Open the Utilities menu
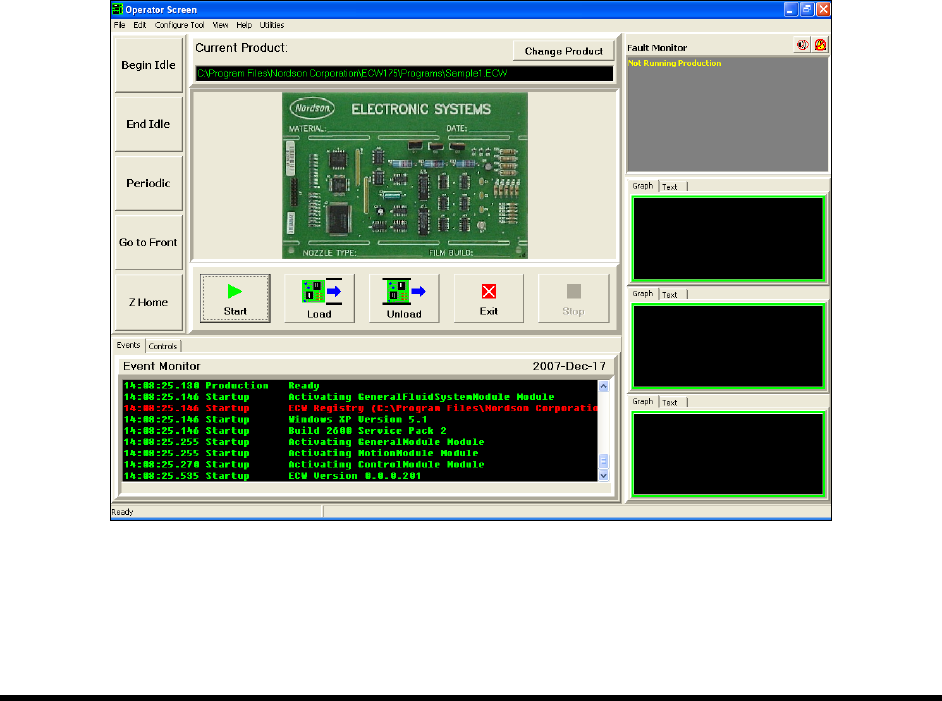 point(272,24)
